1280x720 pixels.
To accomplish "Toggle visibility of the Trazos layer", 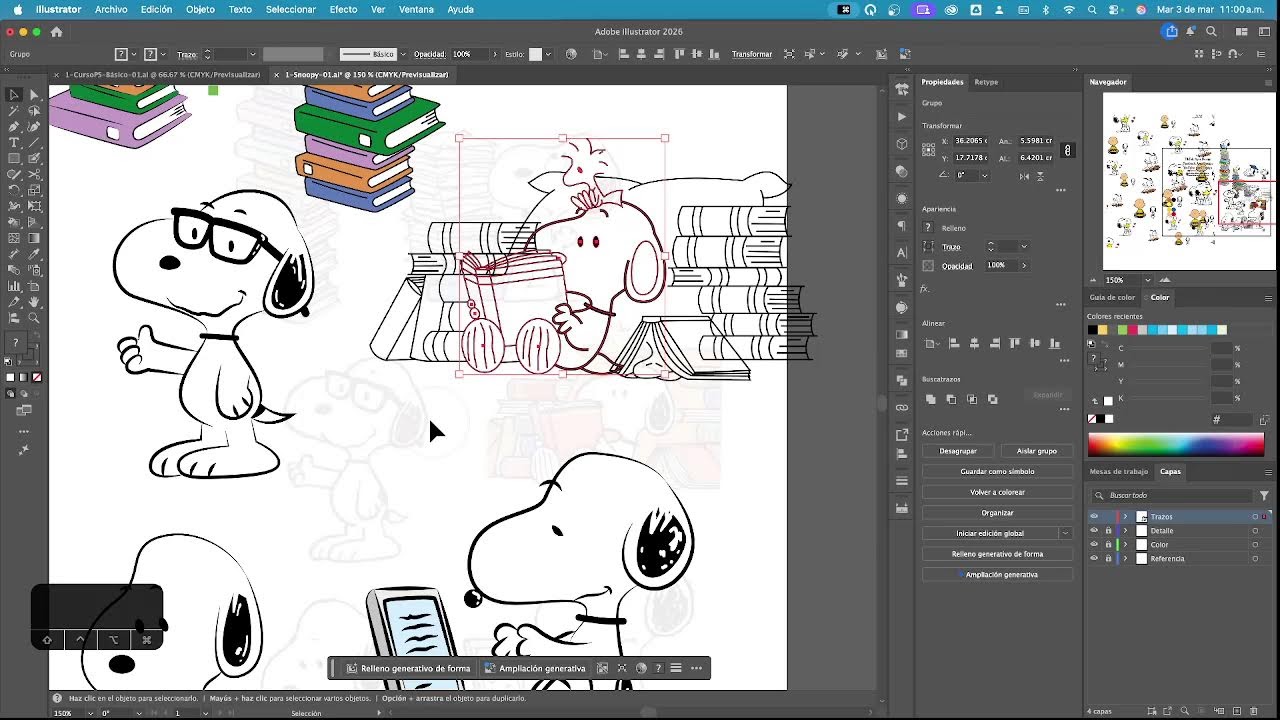I will pyautogui.click(x=1094, y=517).
